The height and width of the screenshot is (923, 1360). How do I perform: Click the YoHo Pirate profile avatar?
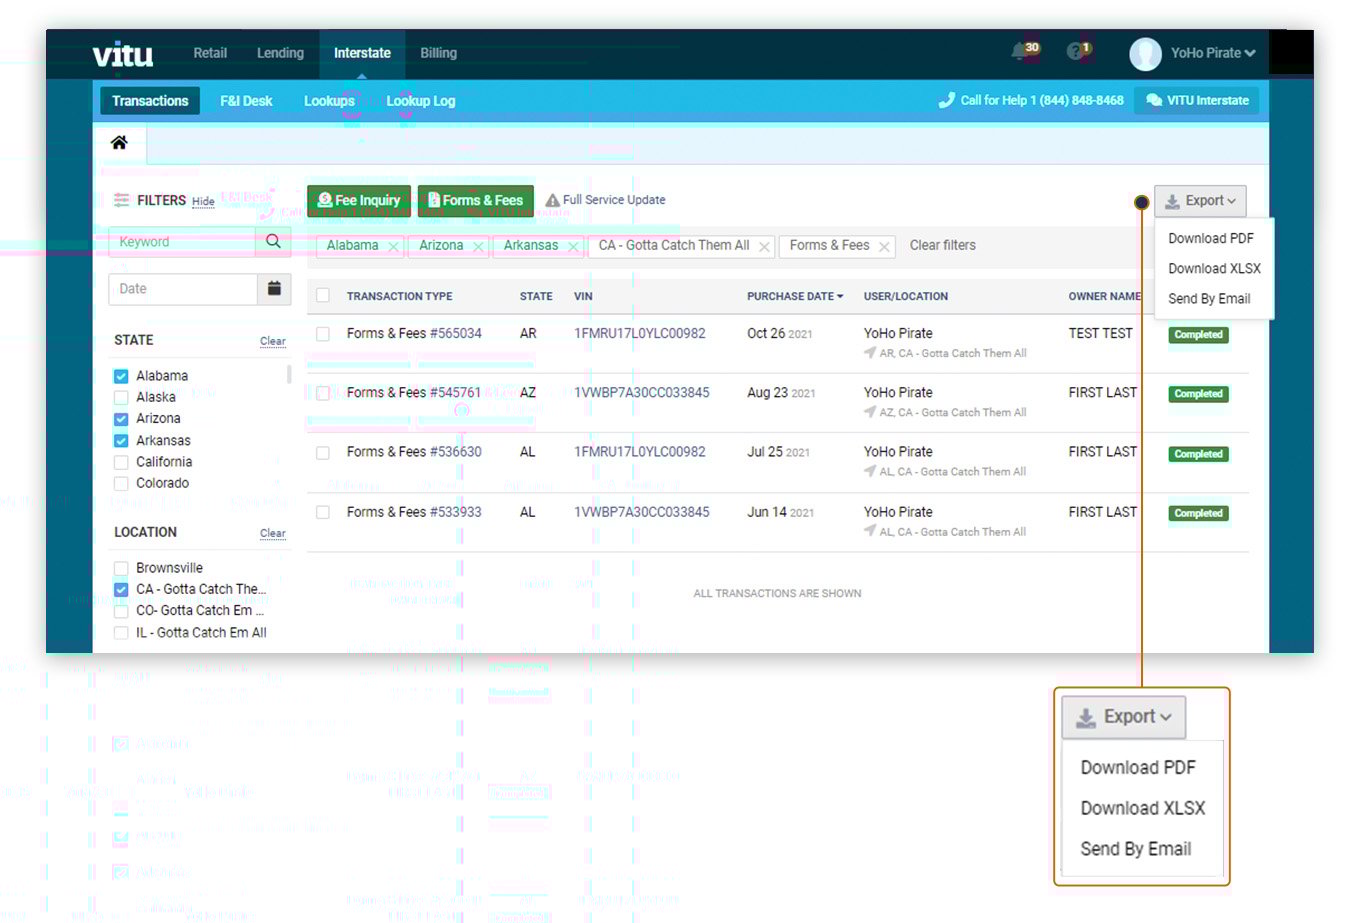(1145, 53)
